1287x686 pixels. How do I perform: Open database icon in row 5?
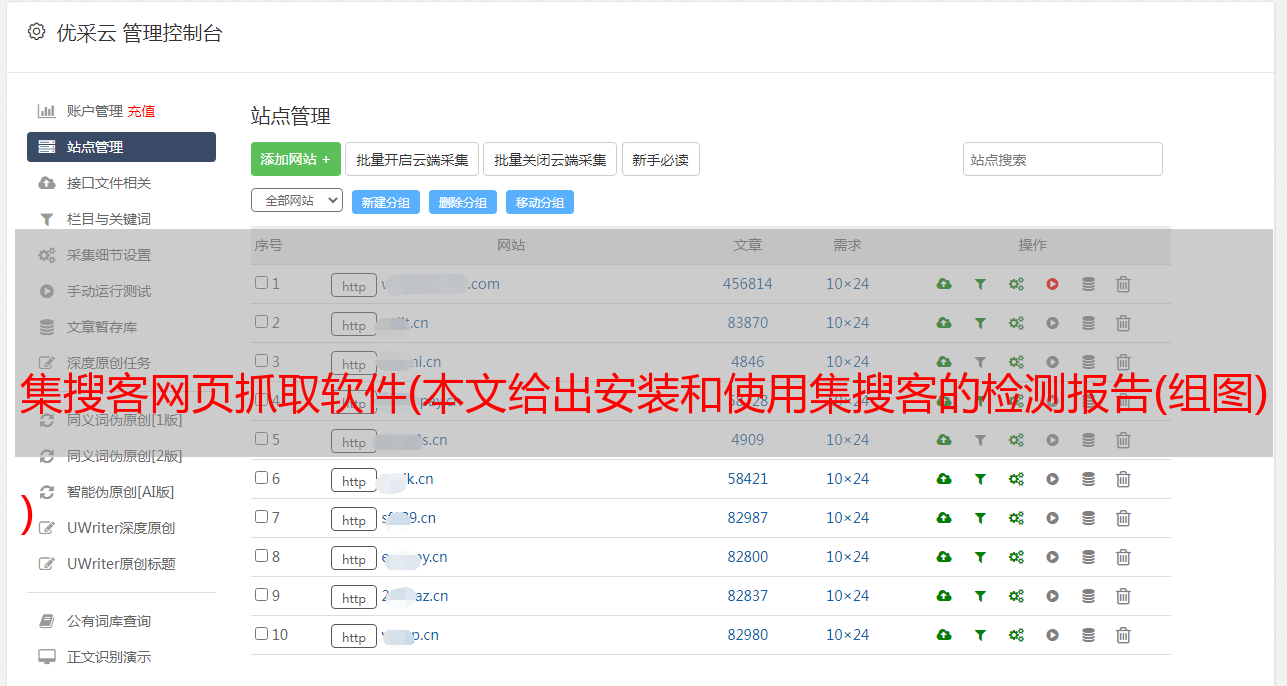click(1088, 440)
